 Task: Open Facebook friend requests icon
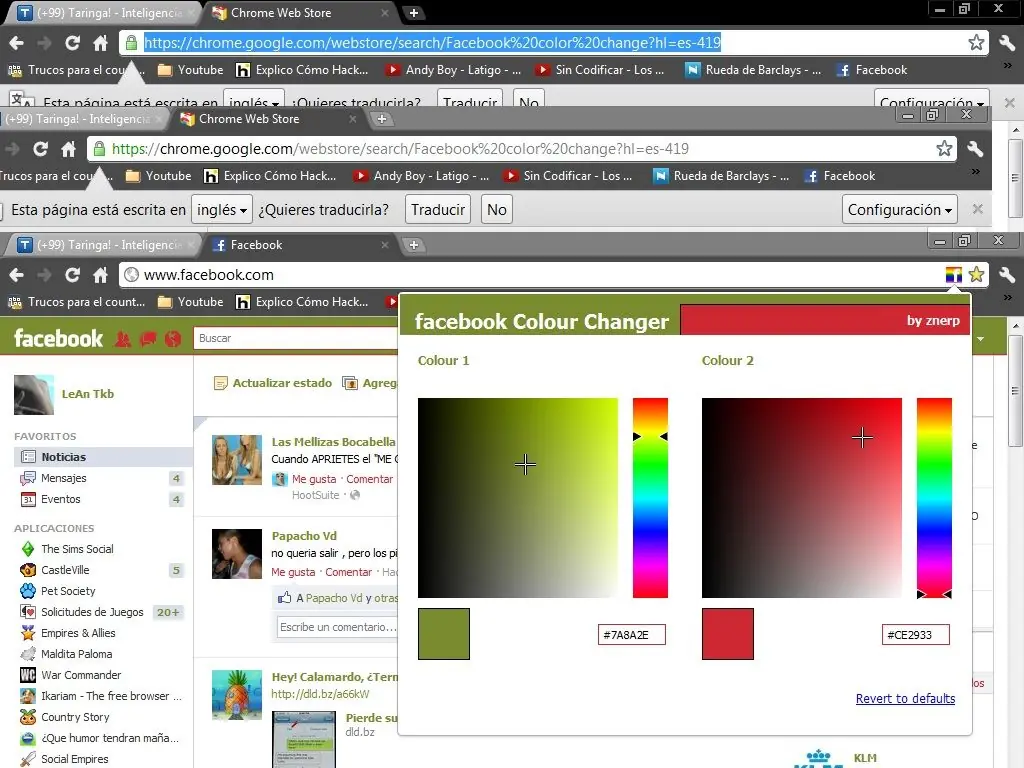pos(123,339)
